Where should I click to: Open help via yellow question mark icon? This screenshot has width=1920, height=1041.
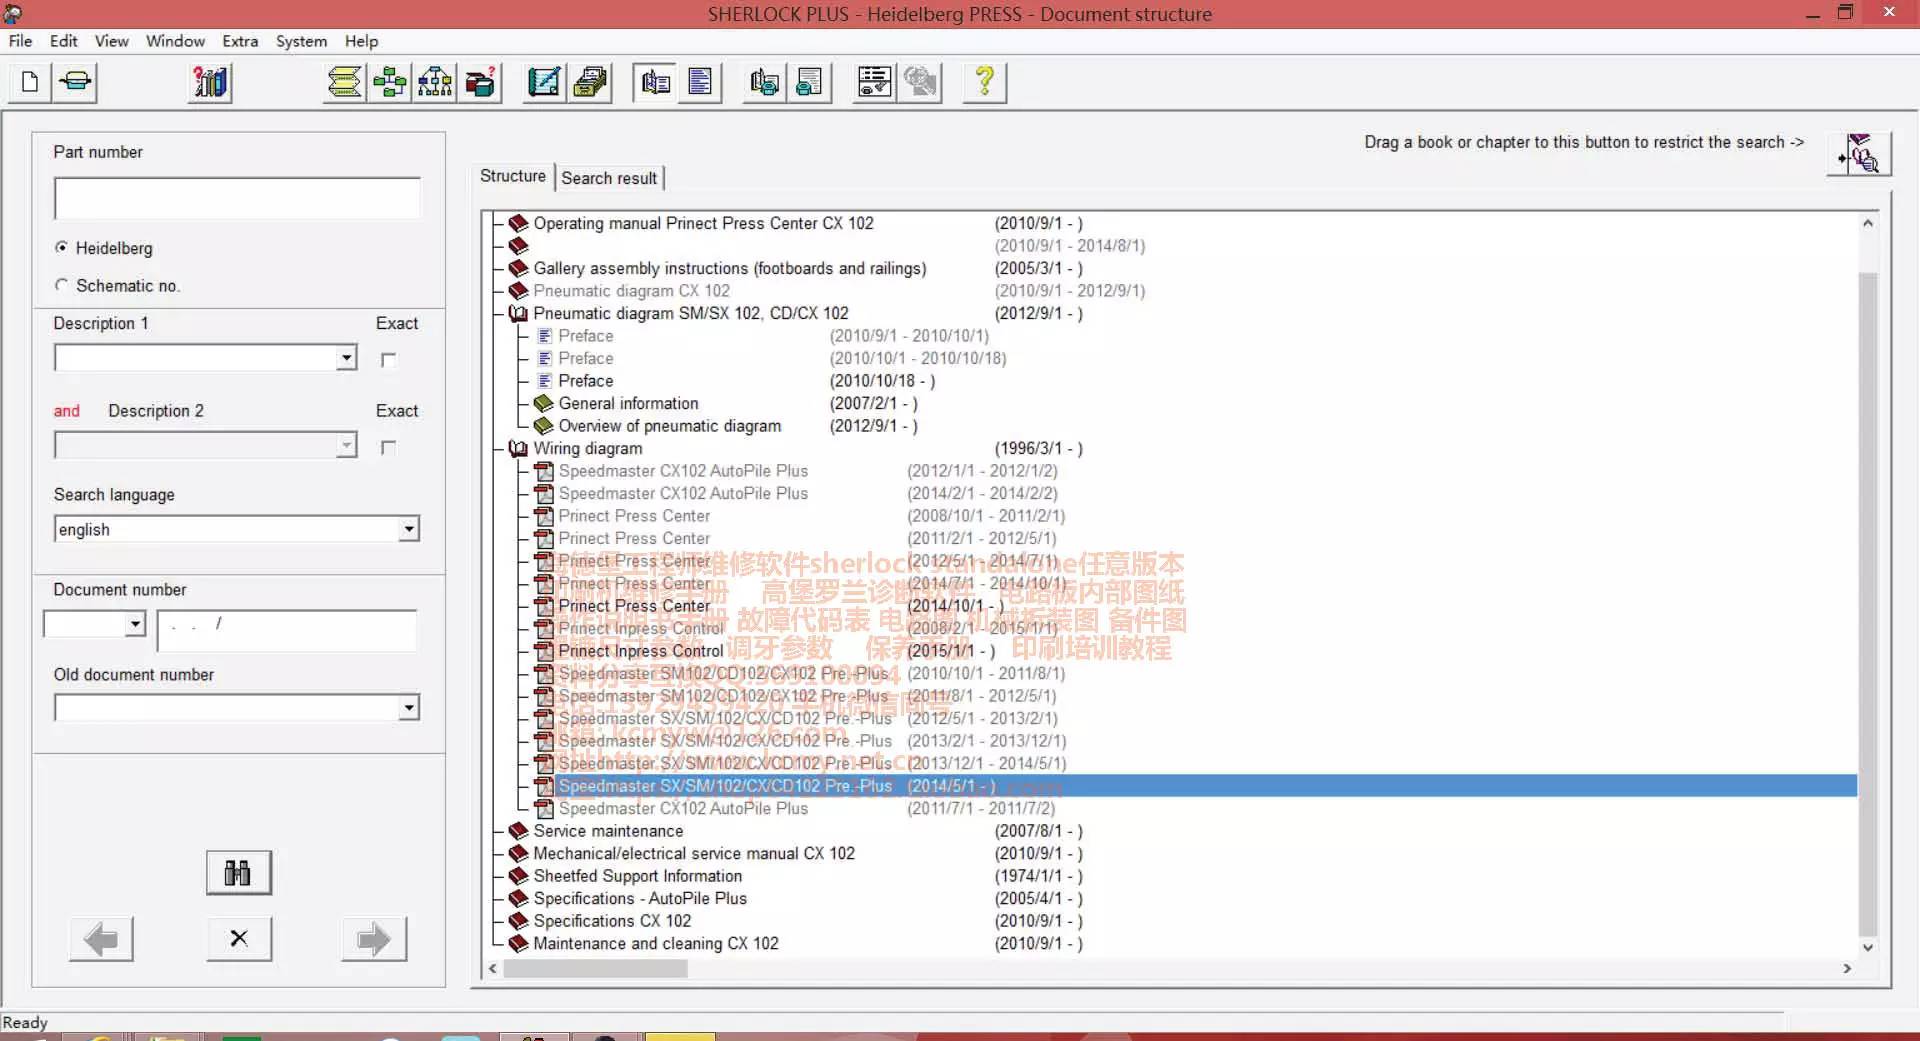coord(985,82)
